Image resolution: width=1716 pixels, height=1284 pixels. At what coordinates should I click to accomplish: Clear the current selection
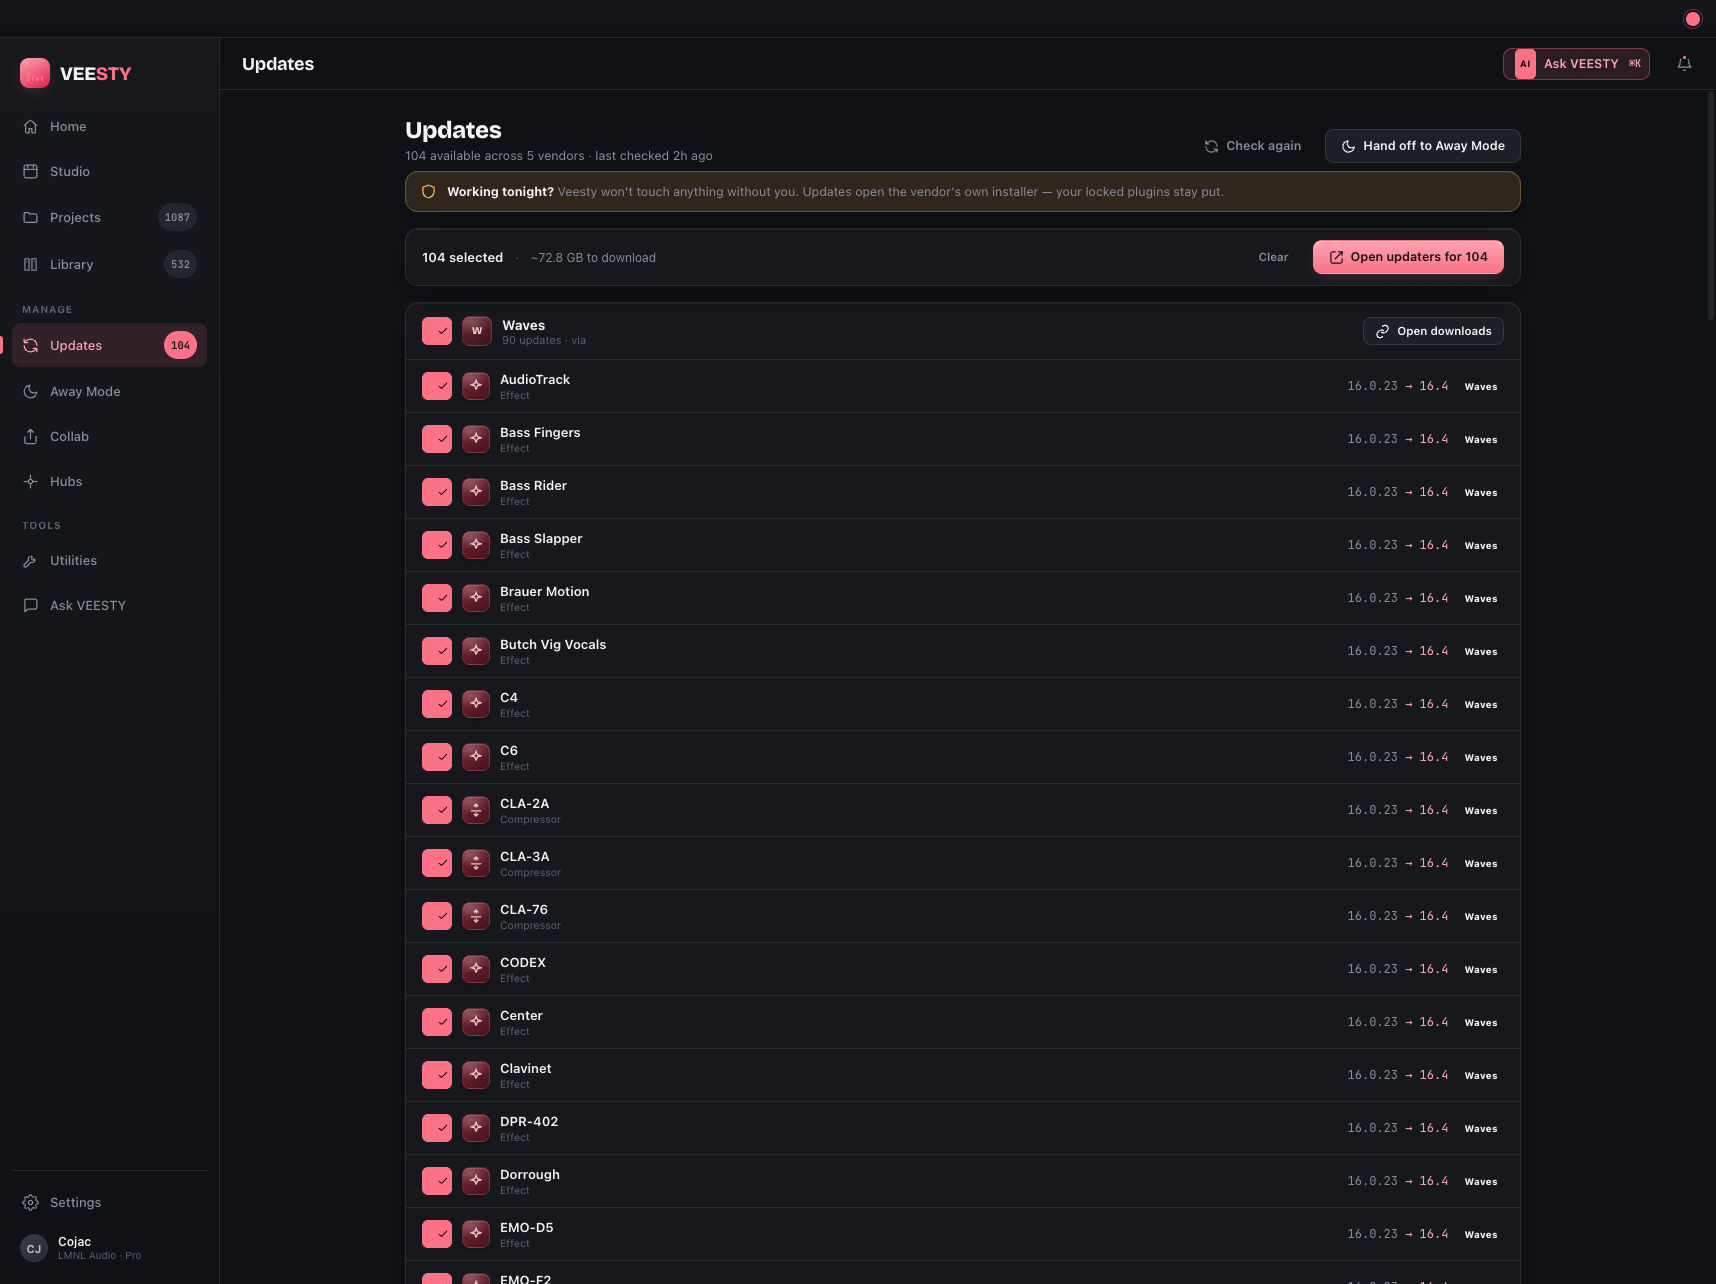point(1273,257)
